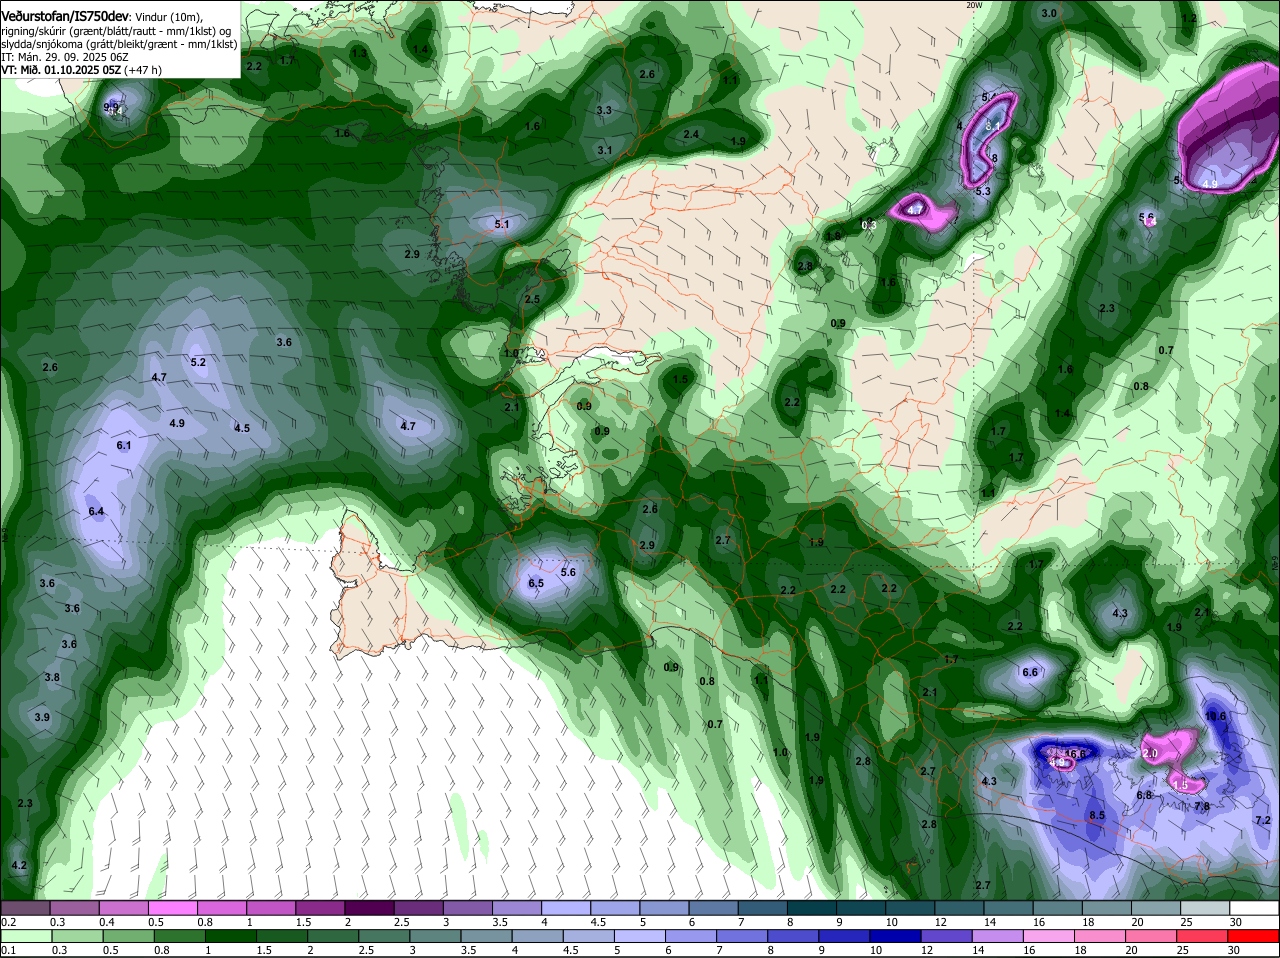The height and width of the screenshot is (958, 1280).
Task: Click the Veðurstofan/IS750dev title text
Action: point(65,17)
